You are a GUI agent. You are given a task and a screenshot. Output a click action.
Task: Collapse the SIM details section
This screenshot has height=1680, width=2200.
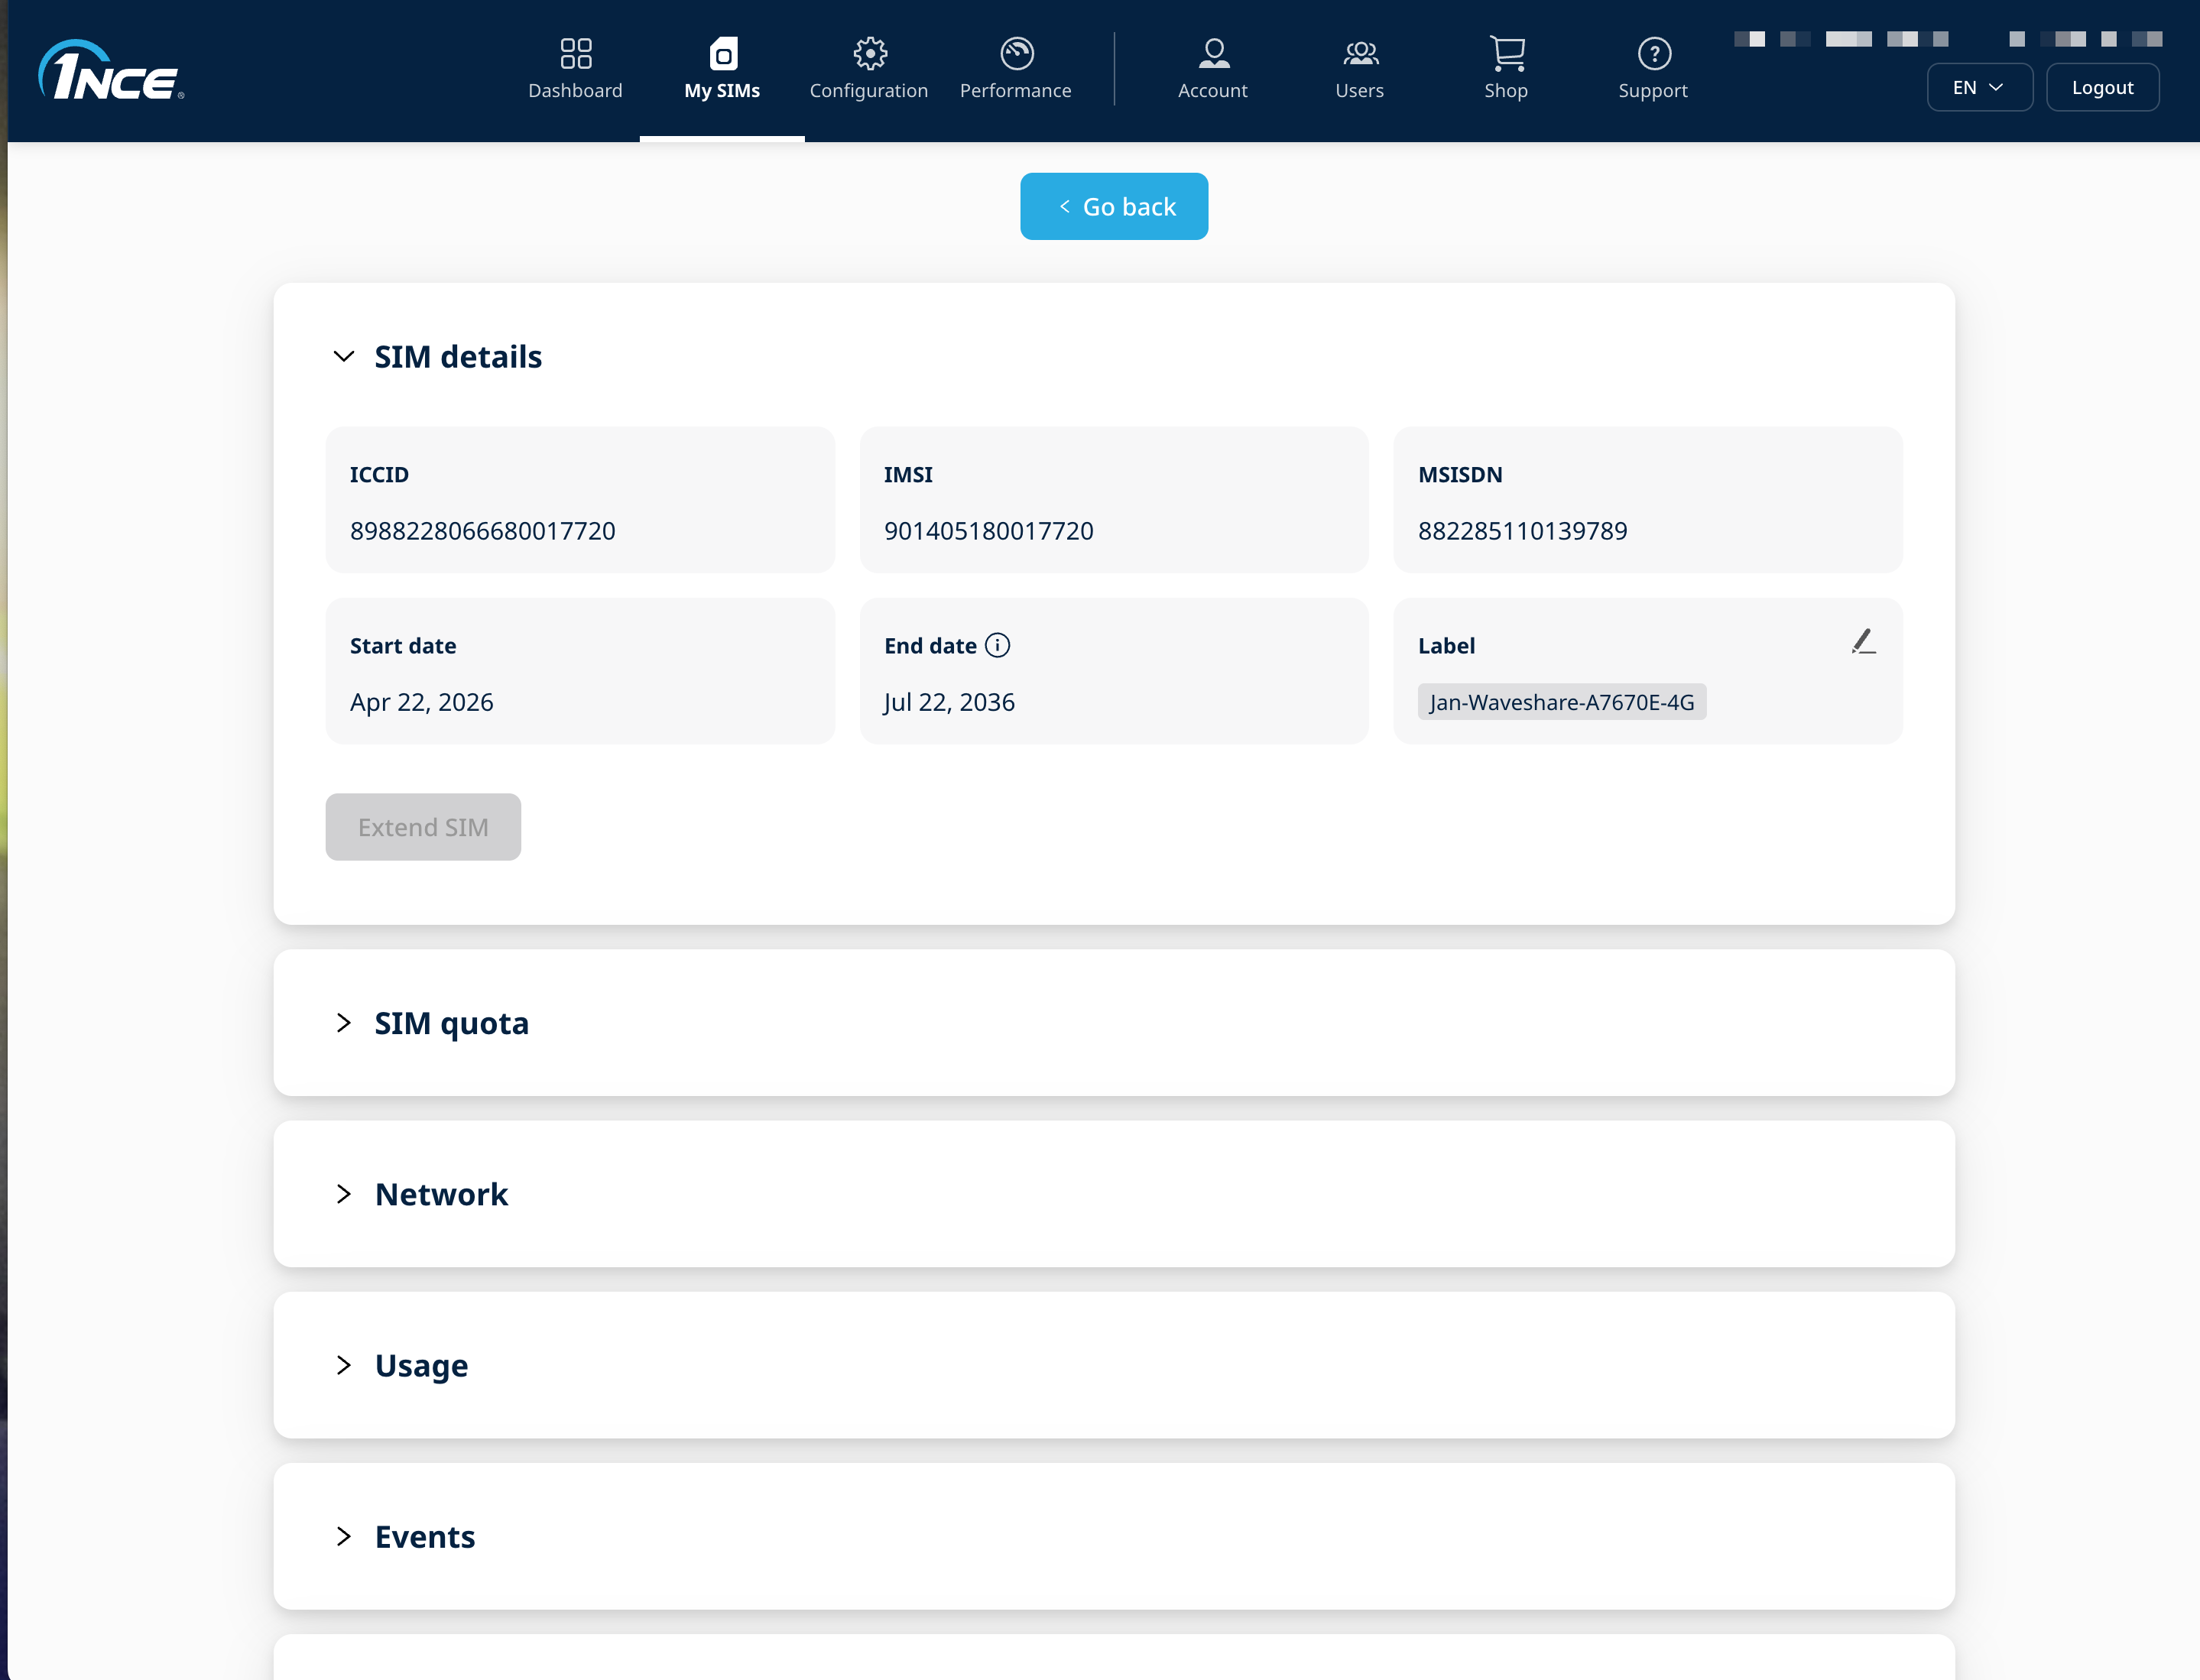click(344, 356)
